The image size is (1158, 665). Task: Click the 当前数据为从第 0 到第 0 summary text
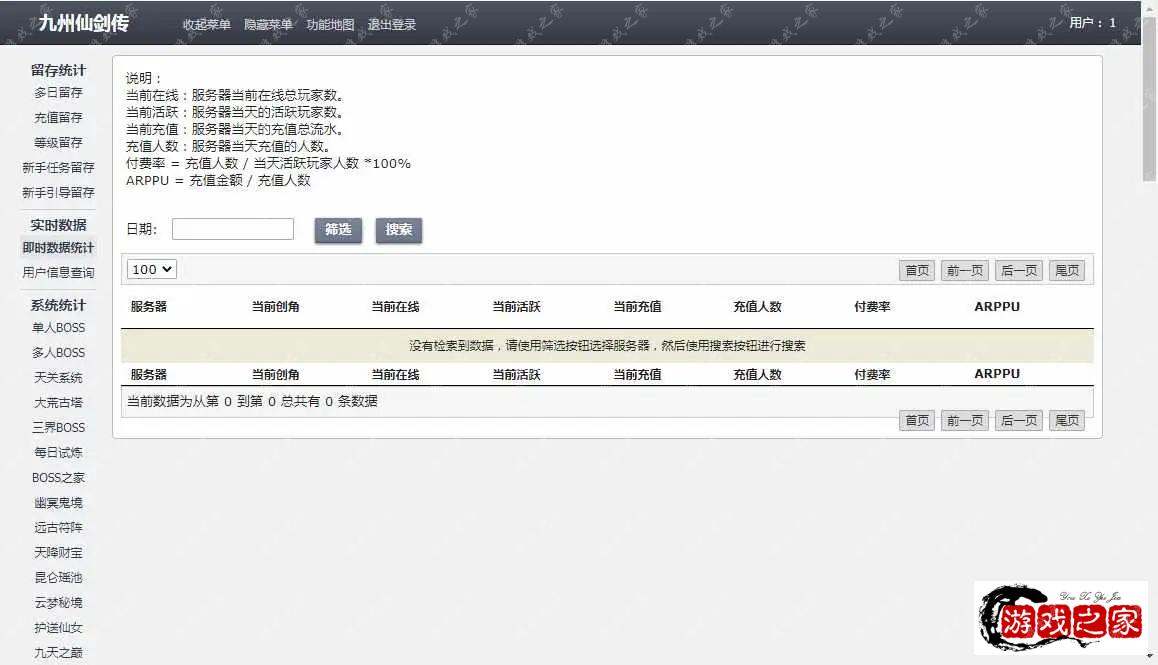(252, 401)
